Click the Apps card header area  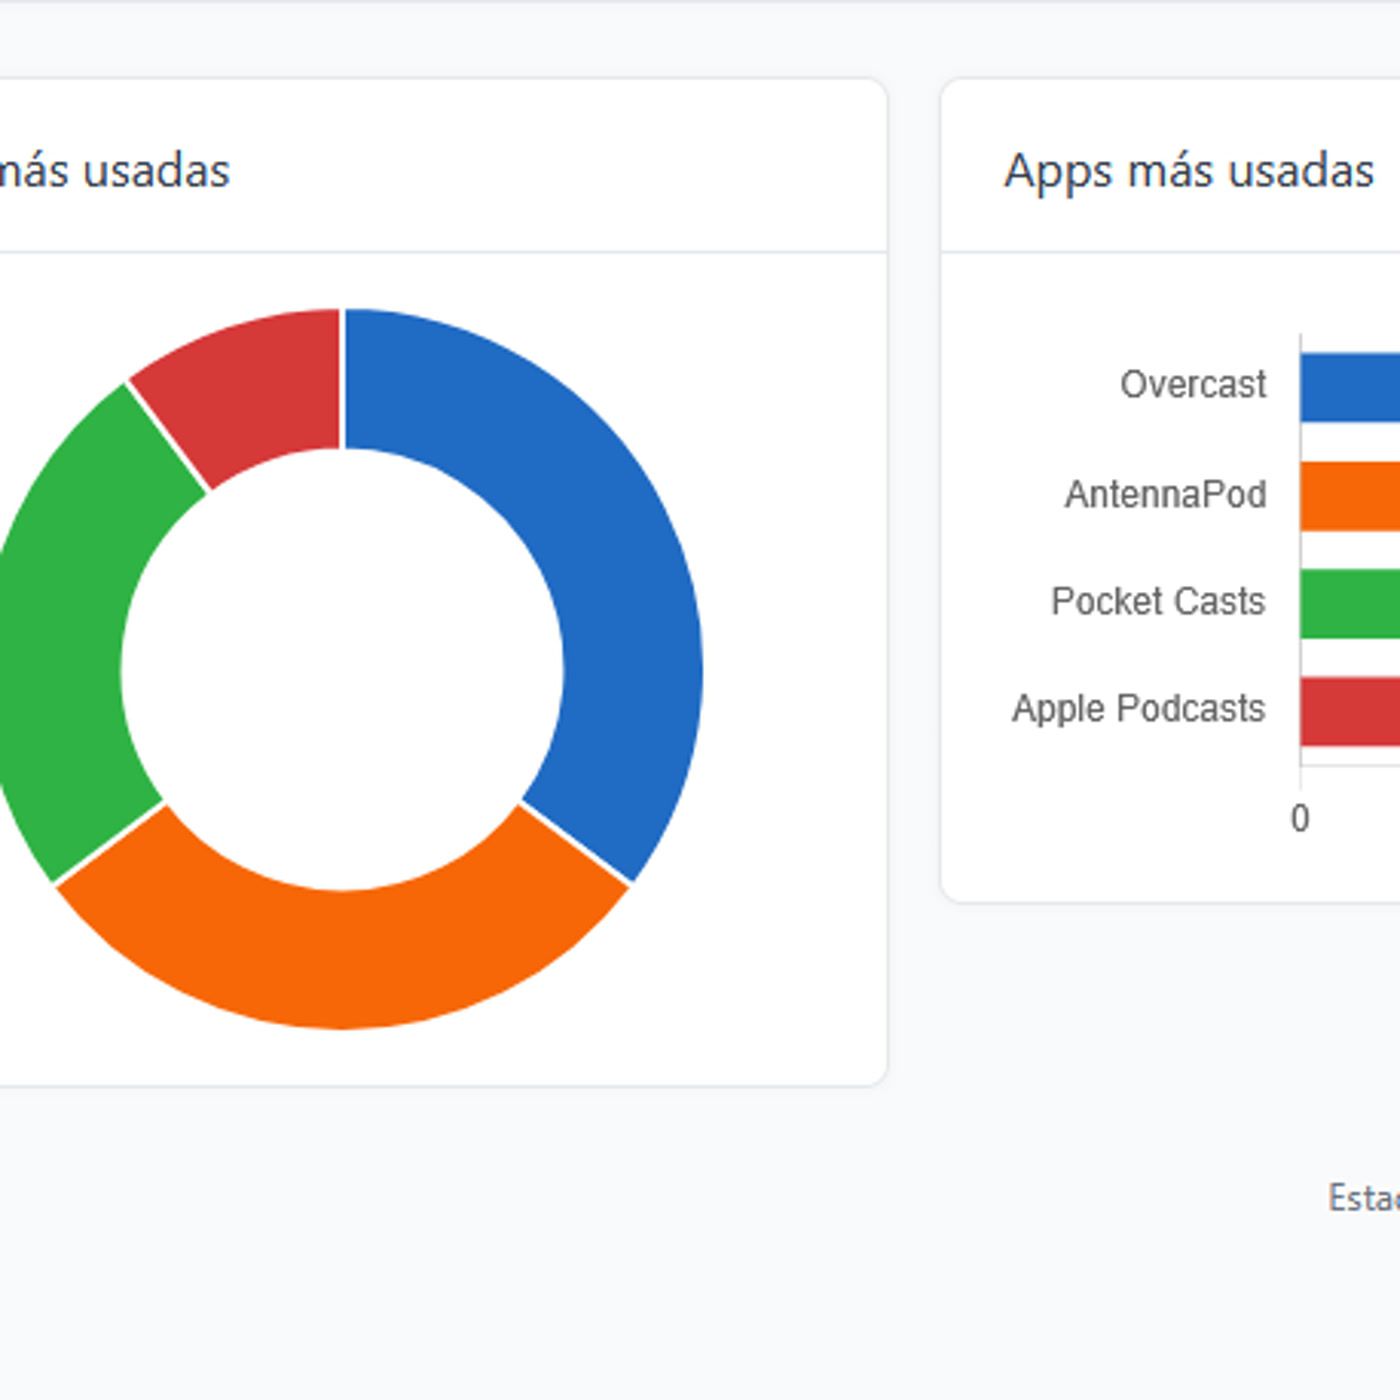pos(1170,166)
